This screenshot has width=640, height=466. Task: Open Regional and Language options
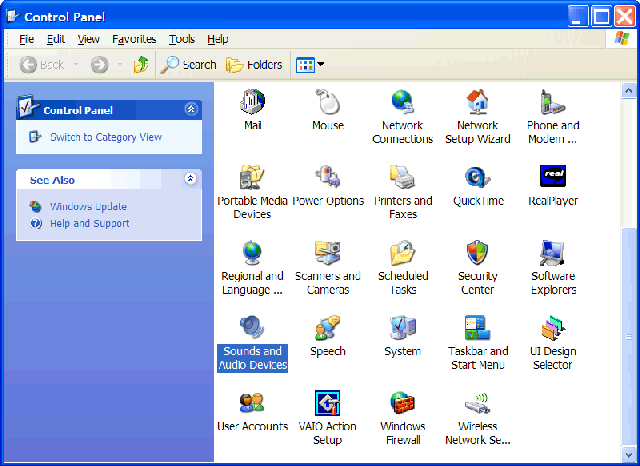click(x=252, y=268)
